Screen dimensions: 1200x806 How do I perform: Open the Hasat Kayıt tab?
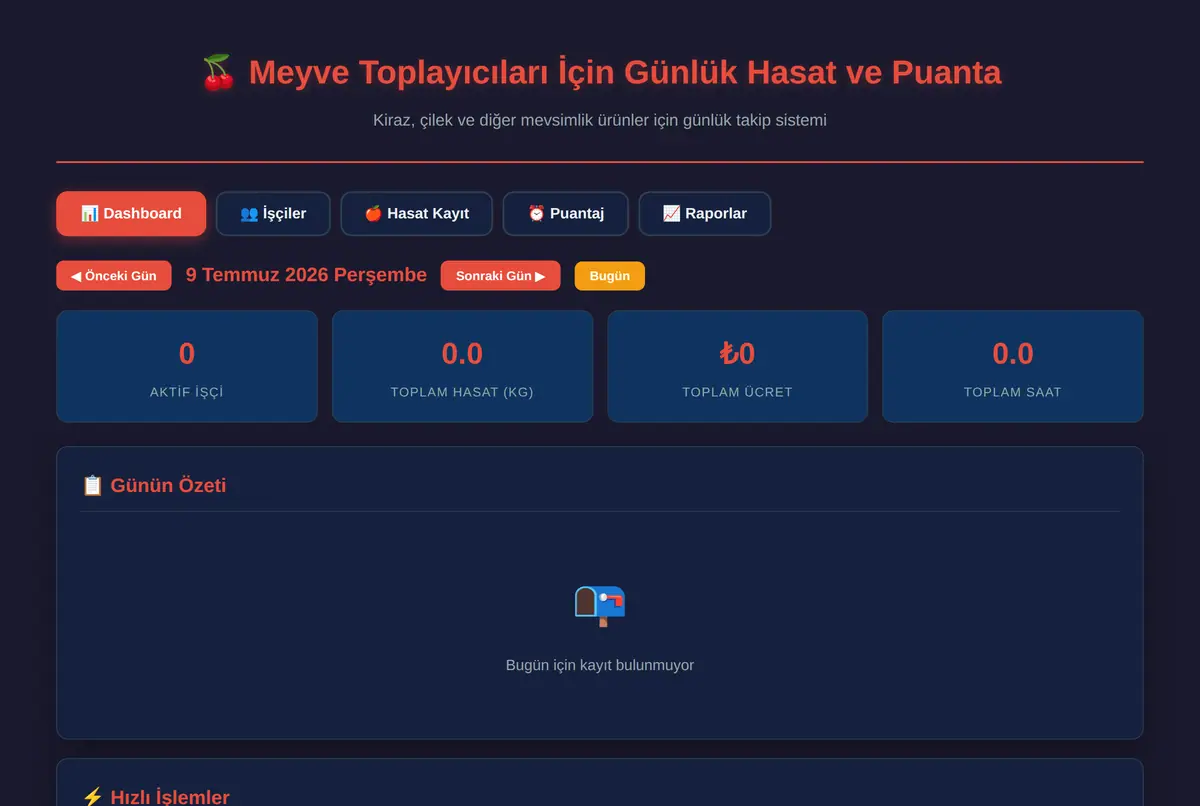click(x=416, y=214)
